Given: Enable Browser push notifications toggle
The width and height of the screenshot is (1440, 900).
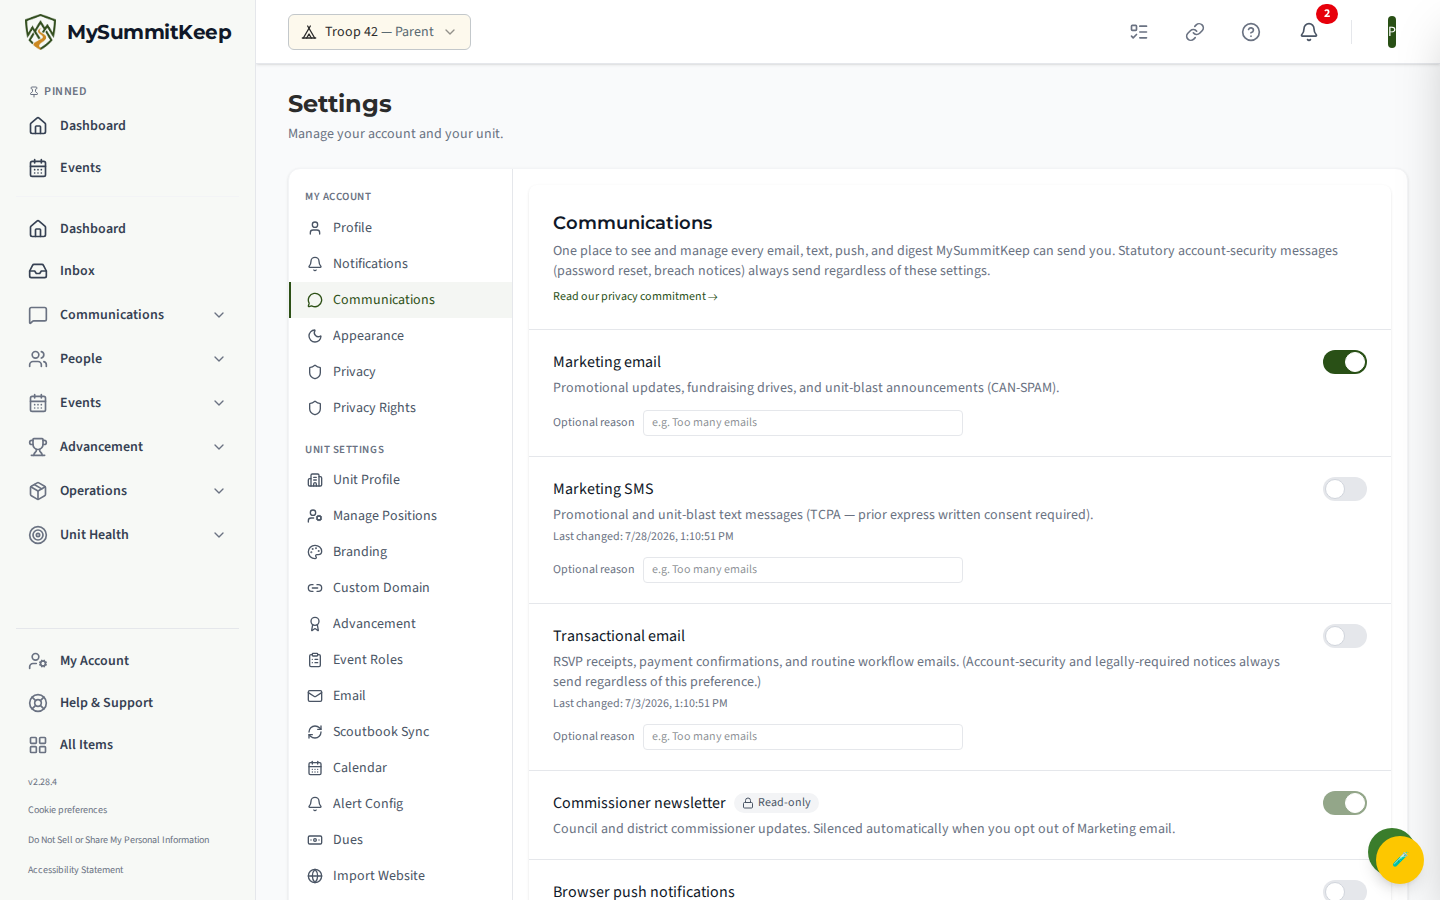Looking at the screenshot, I should point(1344,890).
